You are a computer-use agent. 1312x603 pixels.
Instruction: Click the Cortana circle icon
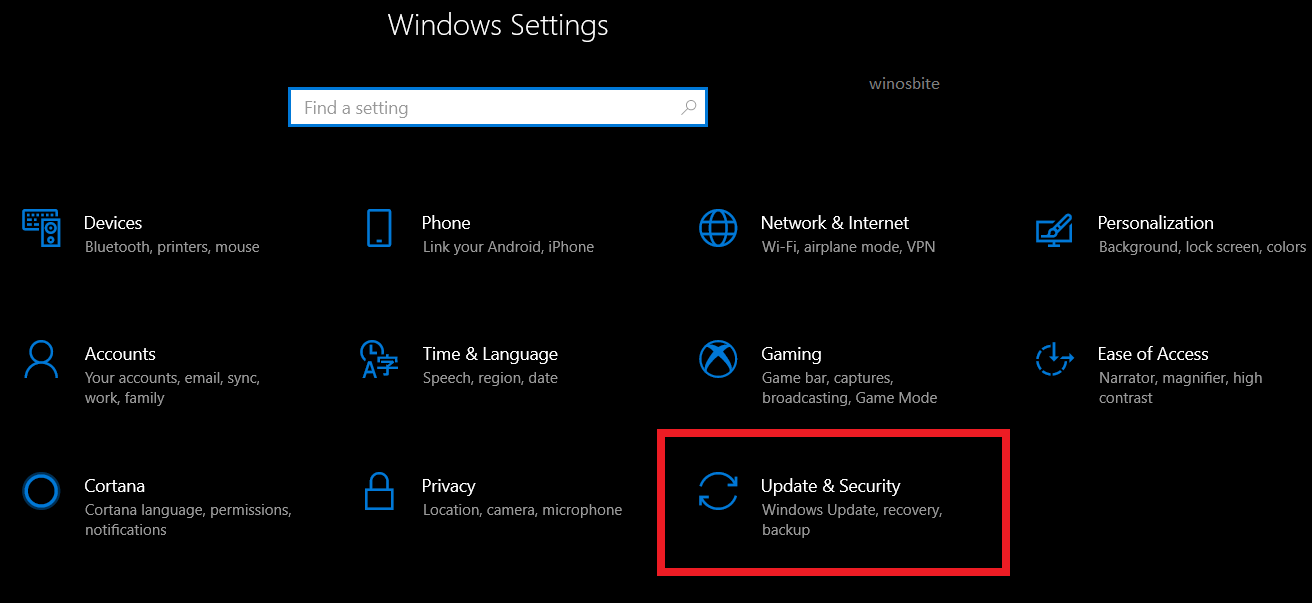pyautogui.click(x=41, y=491)
